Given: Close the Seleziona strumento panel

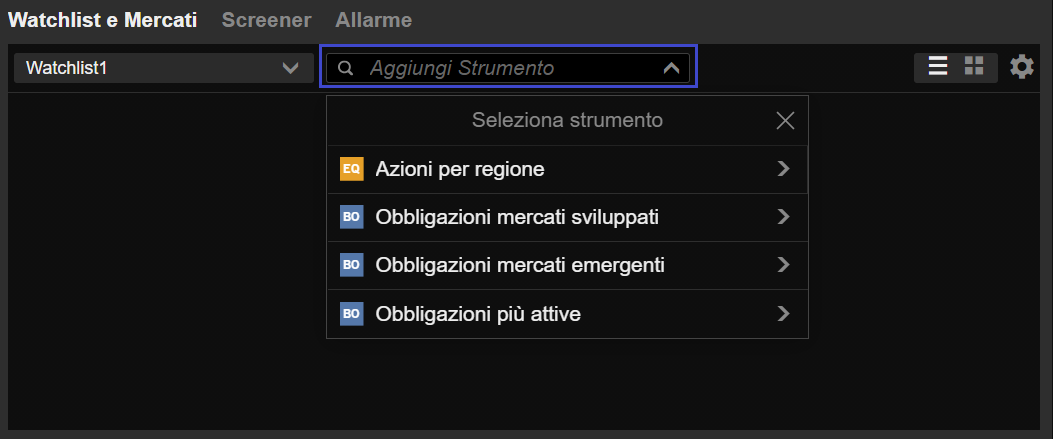Looking at the screenshot, I should pyautogui.click(x=785, y=121).
